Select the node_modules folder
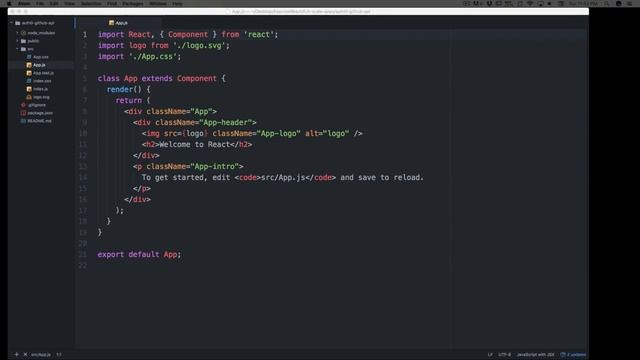Image resolution: width=640 pixels, height=360 pixels. pyautogui.click(x=41, y=33)
